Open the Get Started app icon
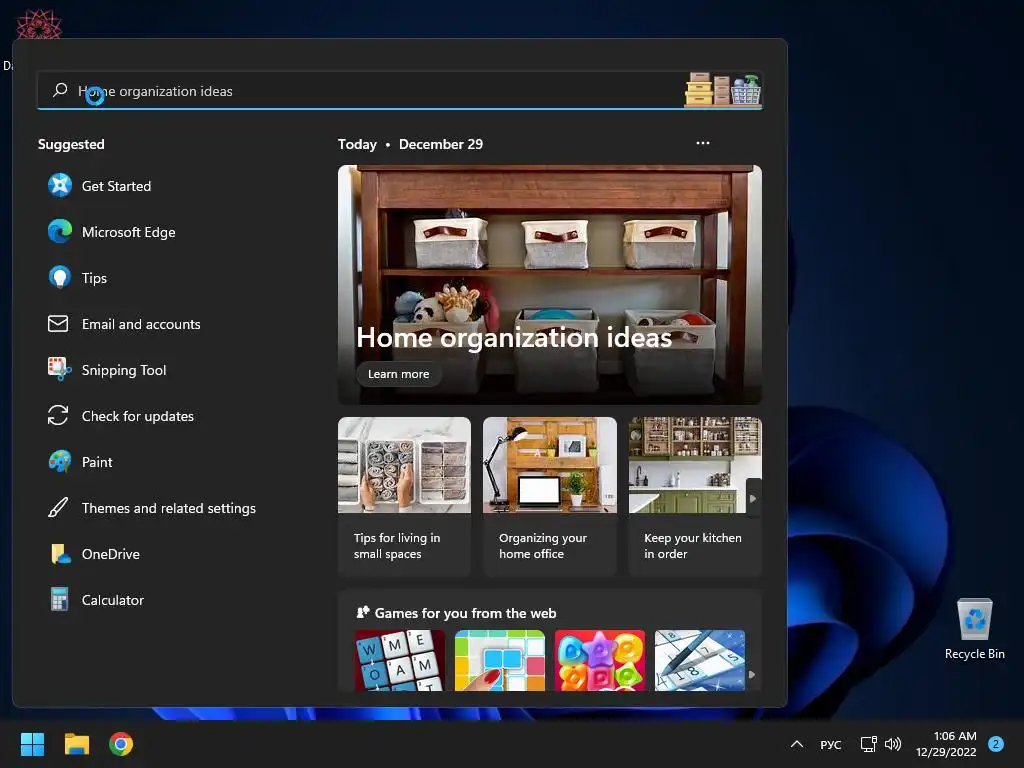This screenshot has width=1024, height=768. click(x=59, y=185)
